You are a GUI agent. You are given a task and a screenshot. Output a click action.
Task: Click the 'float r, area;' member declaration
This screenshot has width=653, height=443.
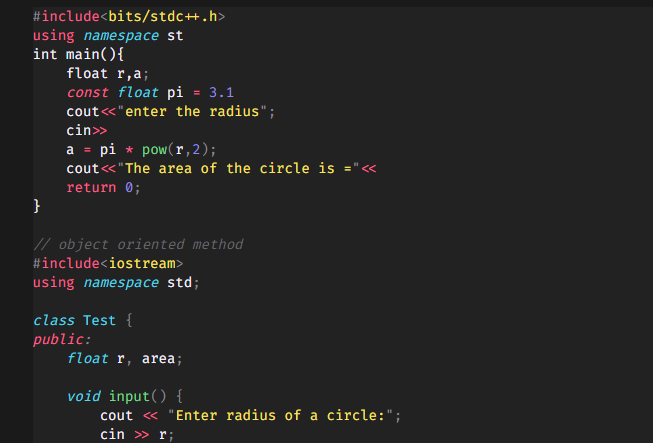pos(125,358)
